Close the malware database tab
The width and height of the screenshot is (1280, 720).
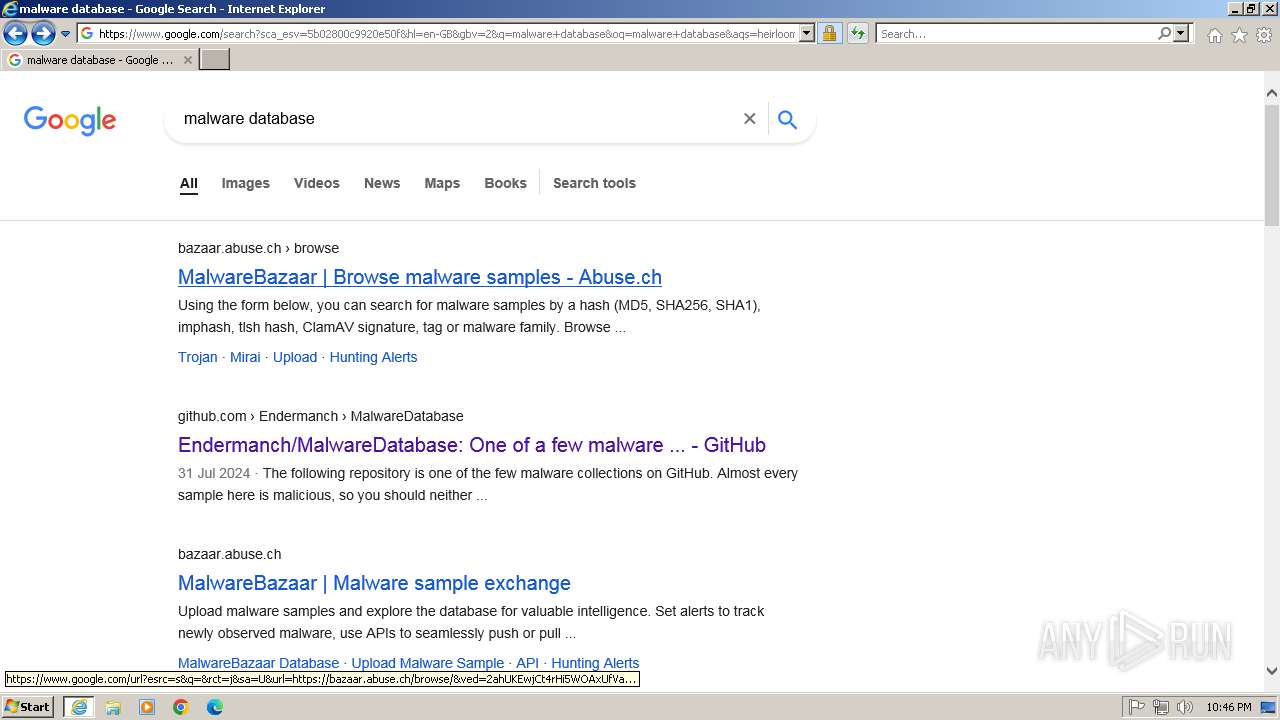point(188,60)
